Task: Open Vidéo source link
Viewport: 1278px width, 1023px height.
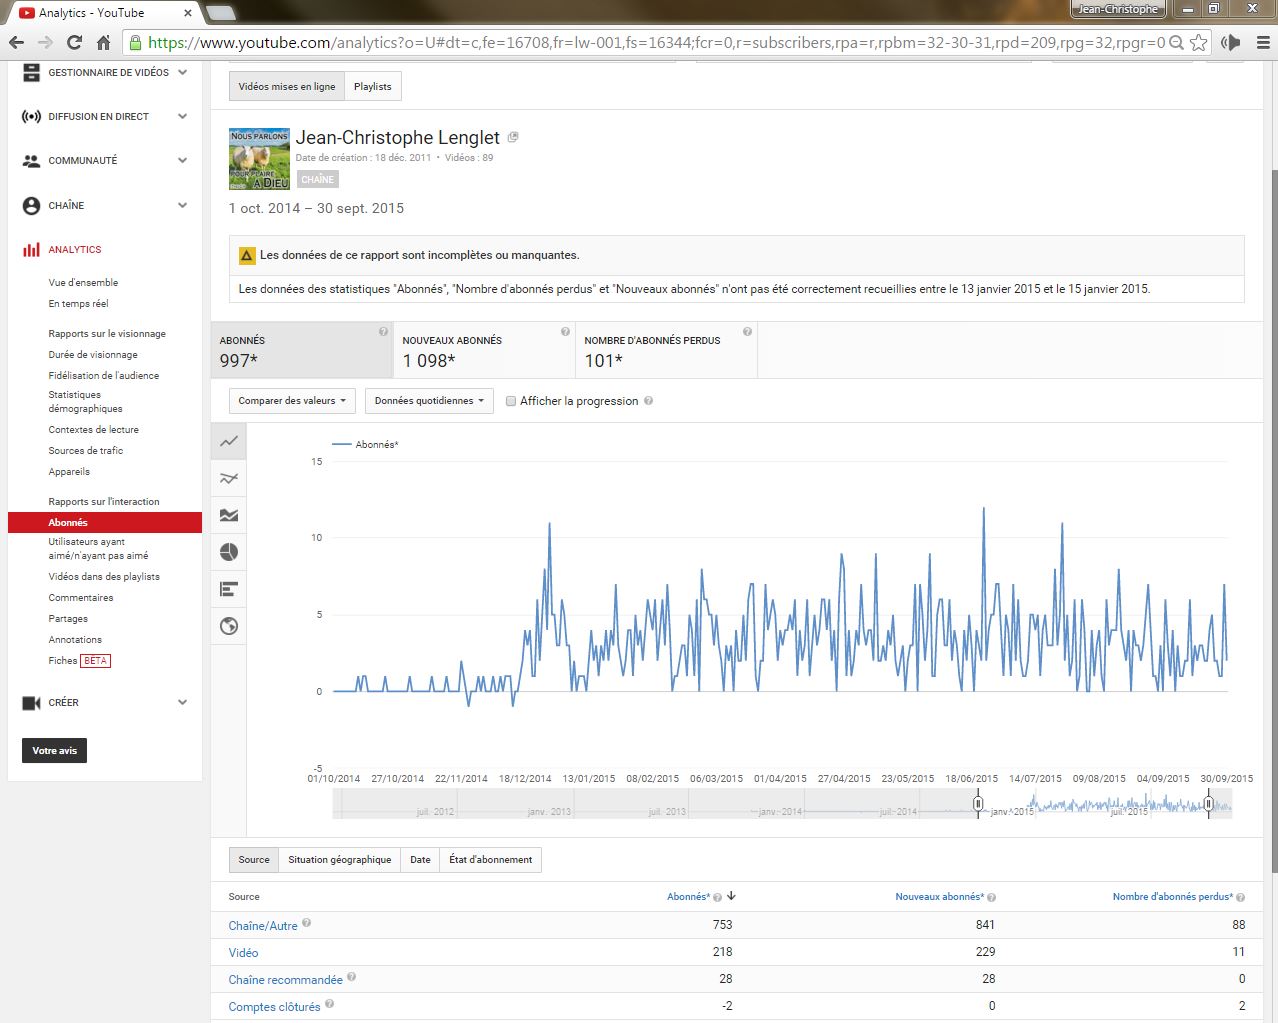Action: pos(243,953)
